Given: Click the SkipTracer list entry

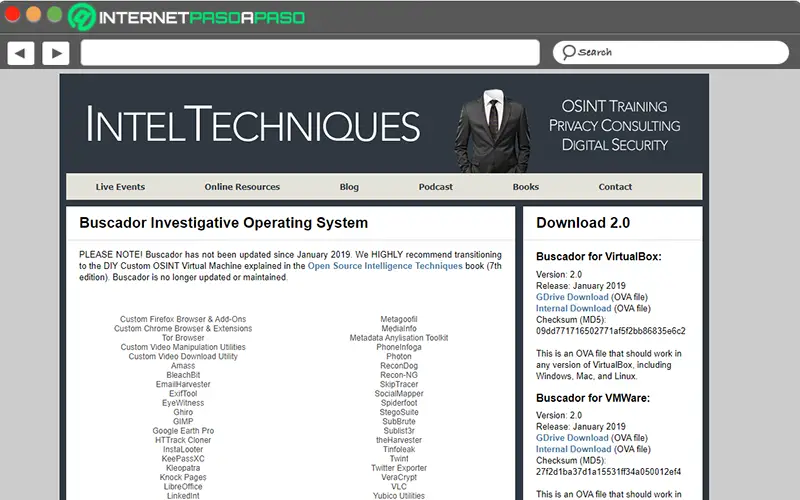Looking at the screenshot, I should click(399, 384).
